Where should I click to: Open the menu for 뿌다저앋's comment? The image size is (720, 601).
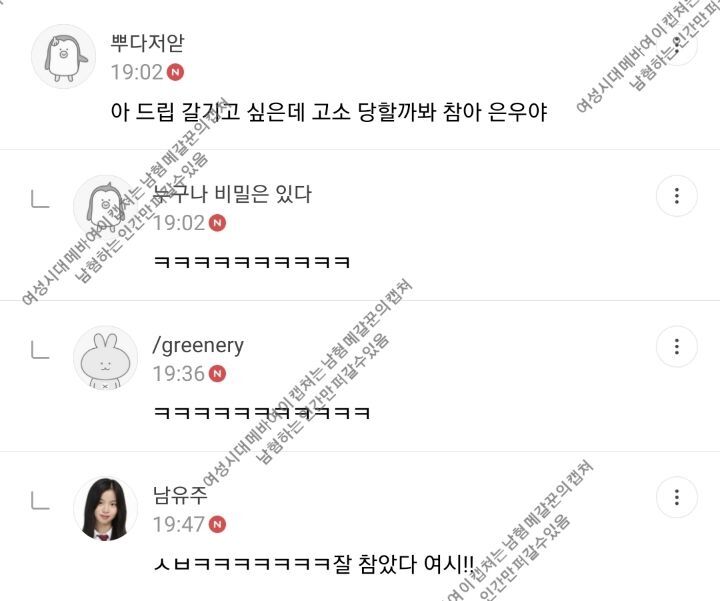(x=677, y=45)
